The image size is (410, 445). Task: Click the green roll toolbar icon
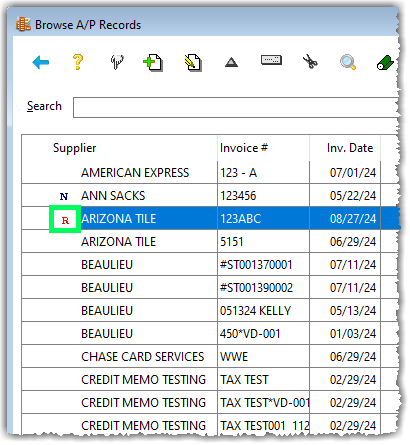click(x=385, y=63)
